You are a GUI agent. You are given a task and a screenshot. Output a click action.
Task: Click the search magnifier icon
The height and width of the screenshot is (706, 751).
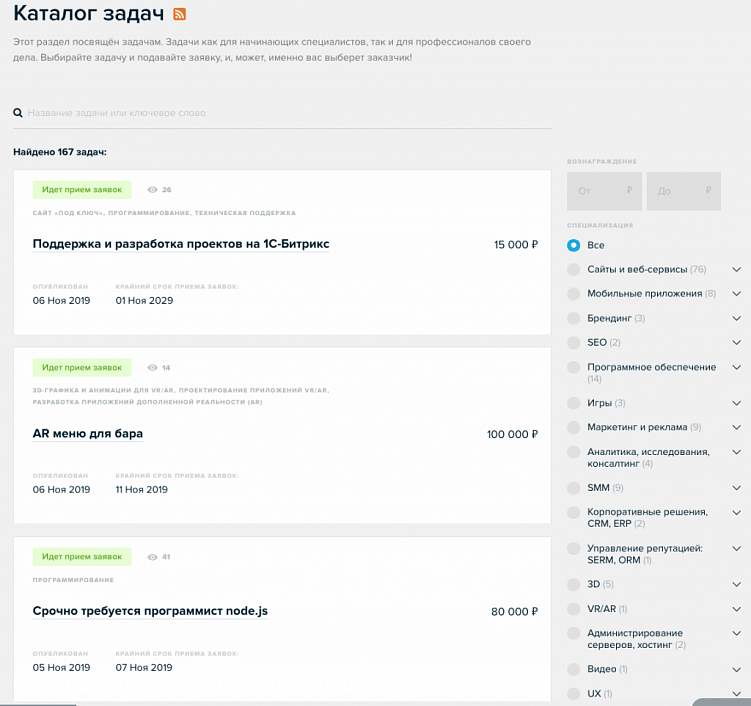[18, 113]
